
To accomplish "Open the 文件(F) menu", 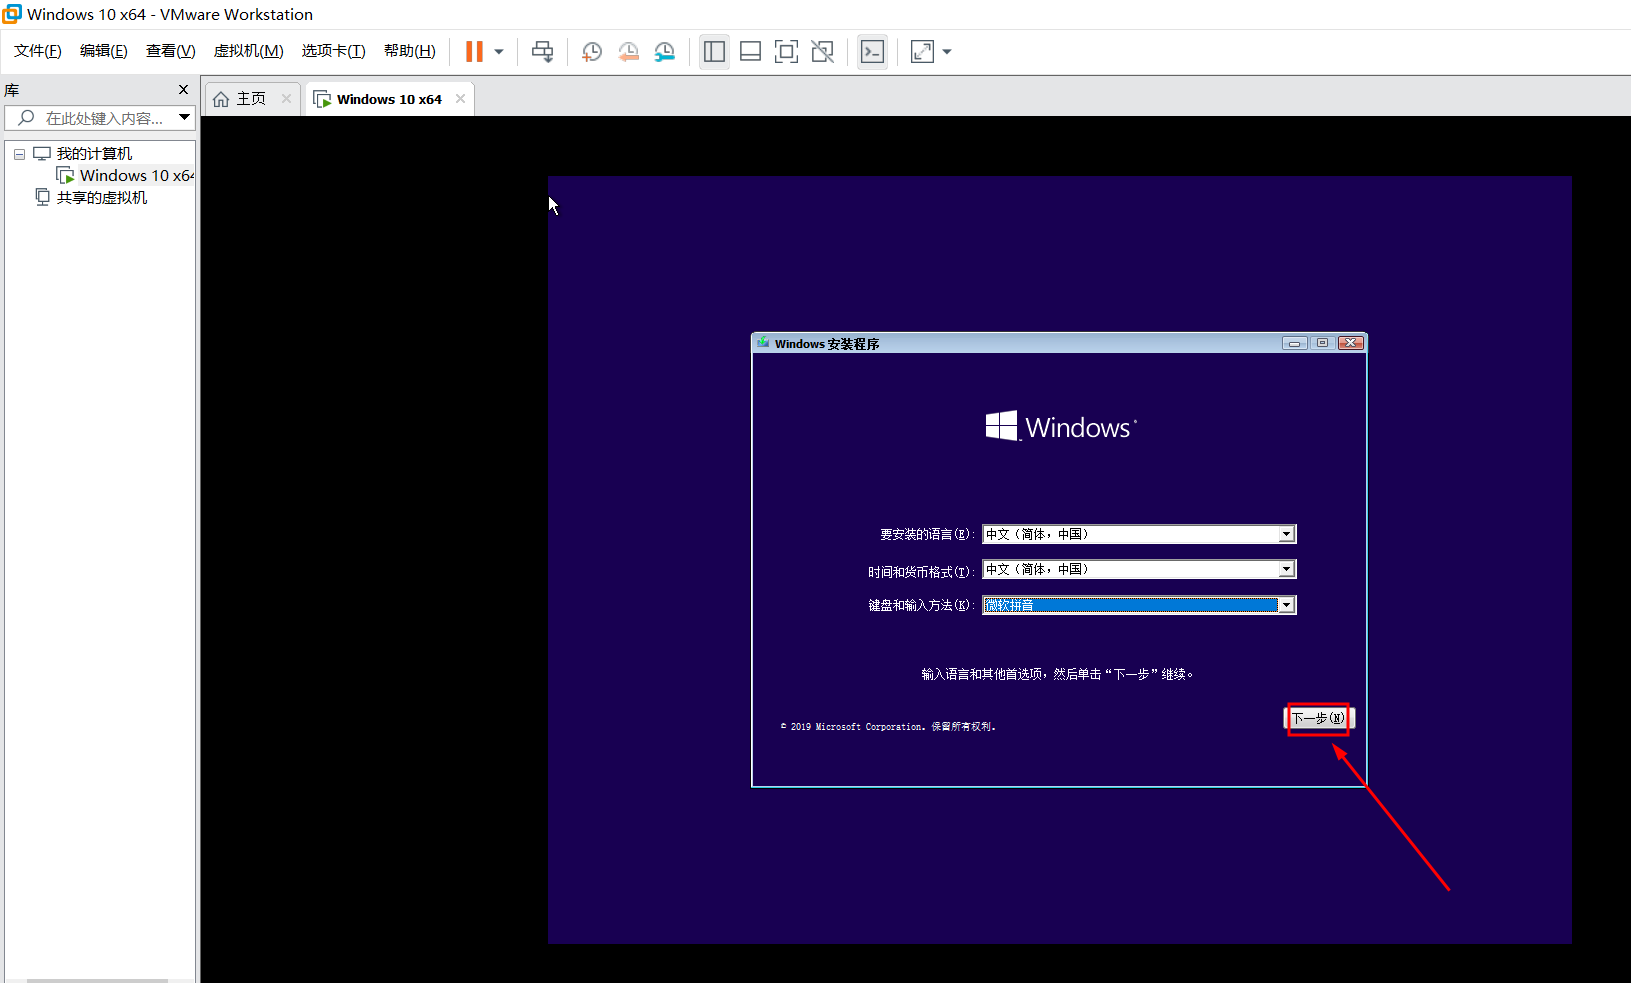I will point(38,51).
